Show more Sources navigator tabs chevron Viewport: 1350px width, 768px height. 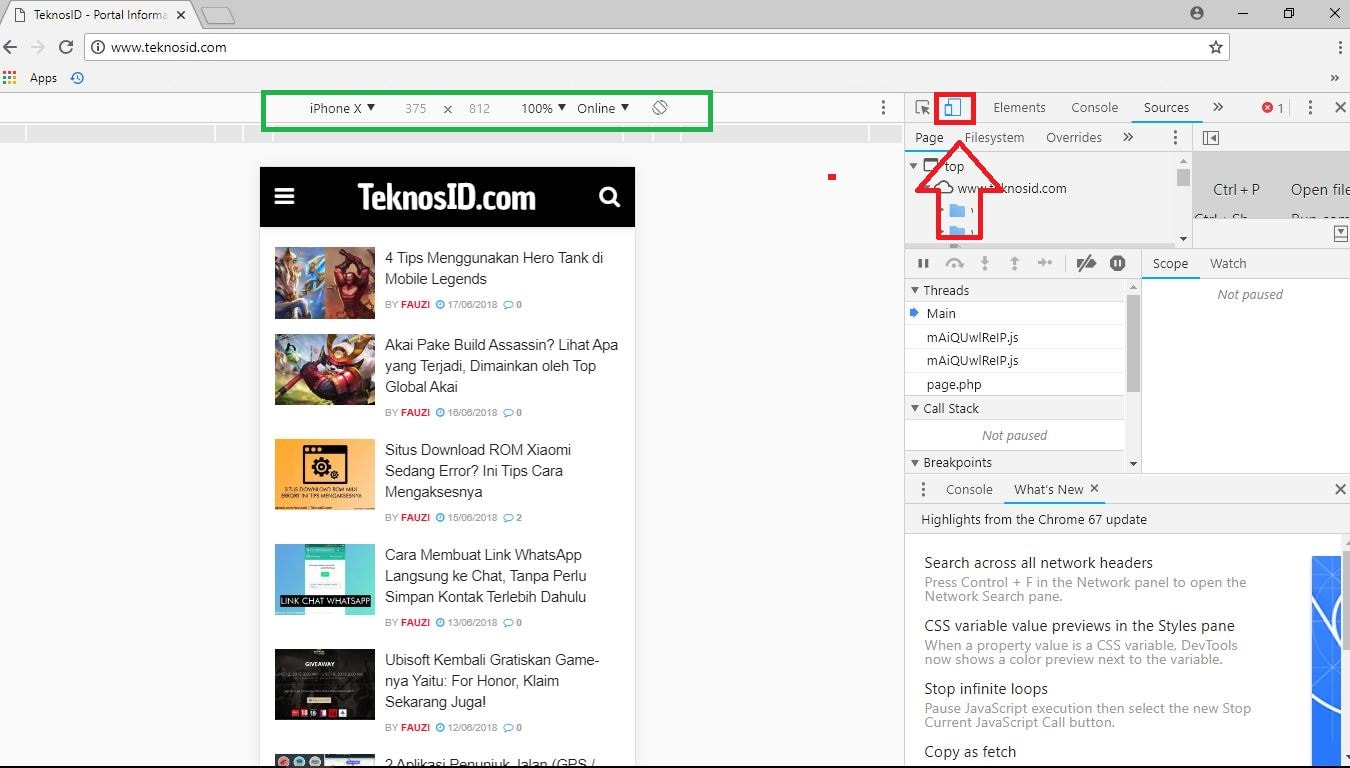[1128, 137]
